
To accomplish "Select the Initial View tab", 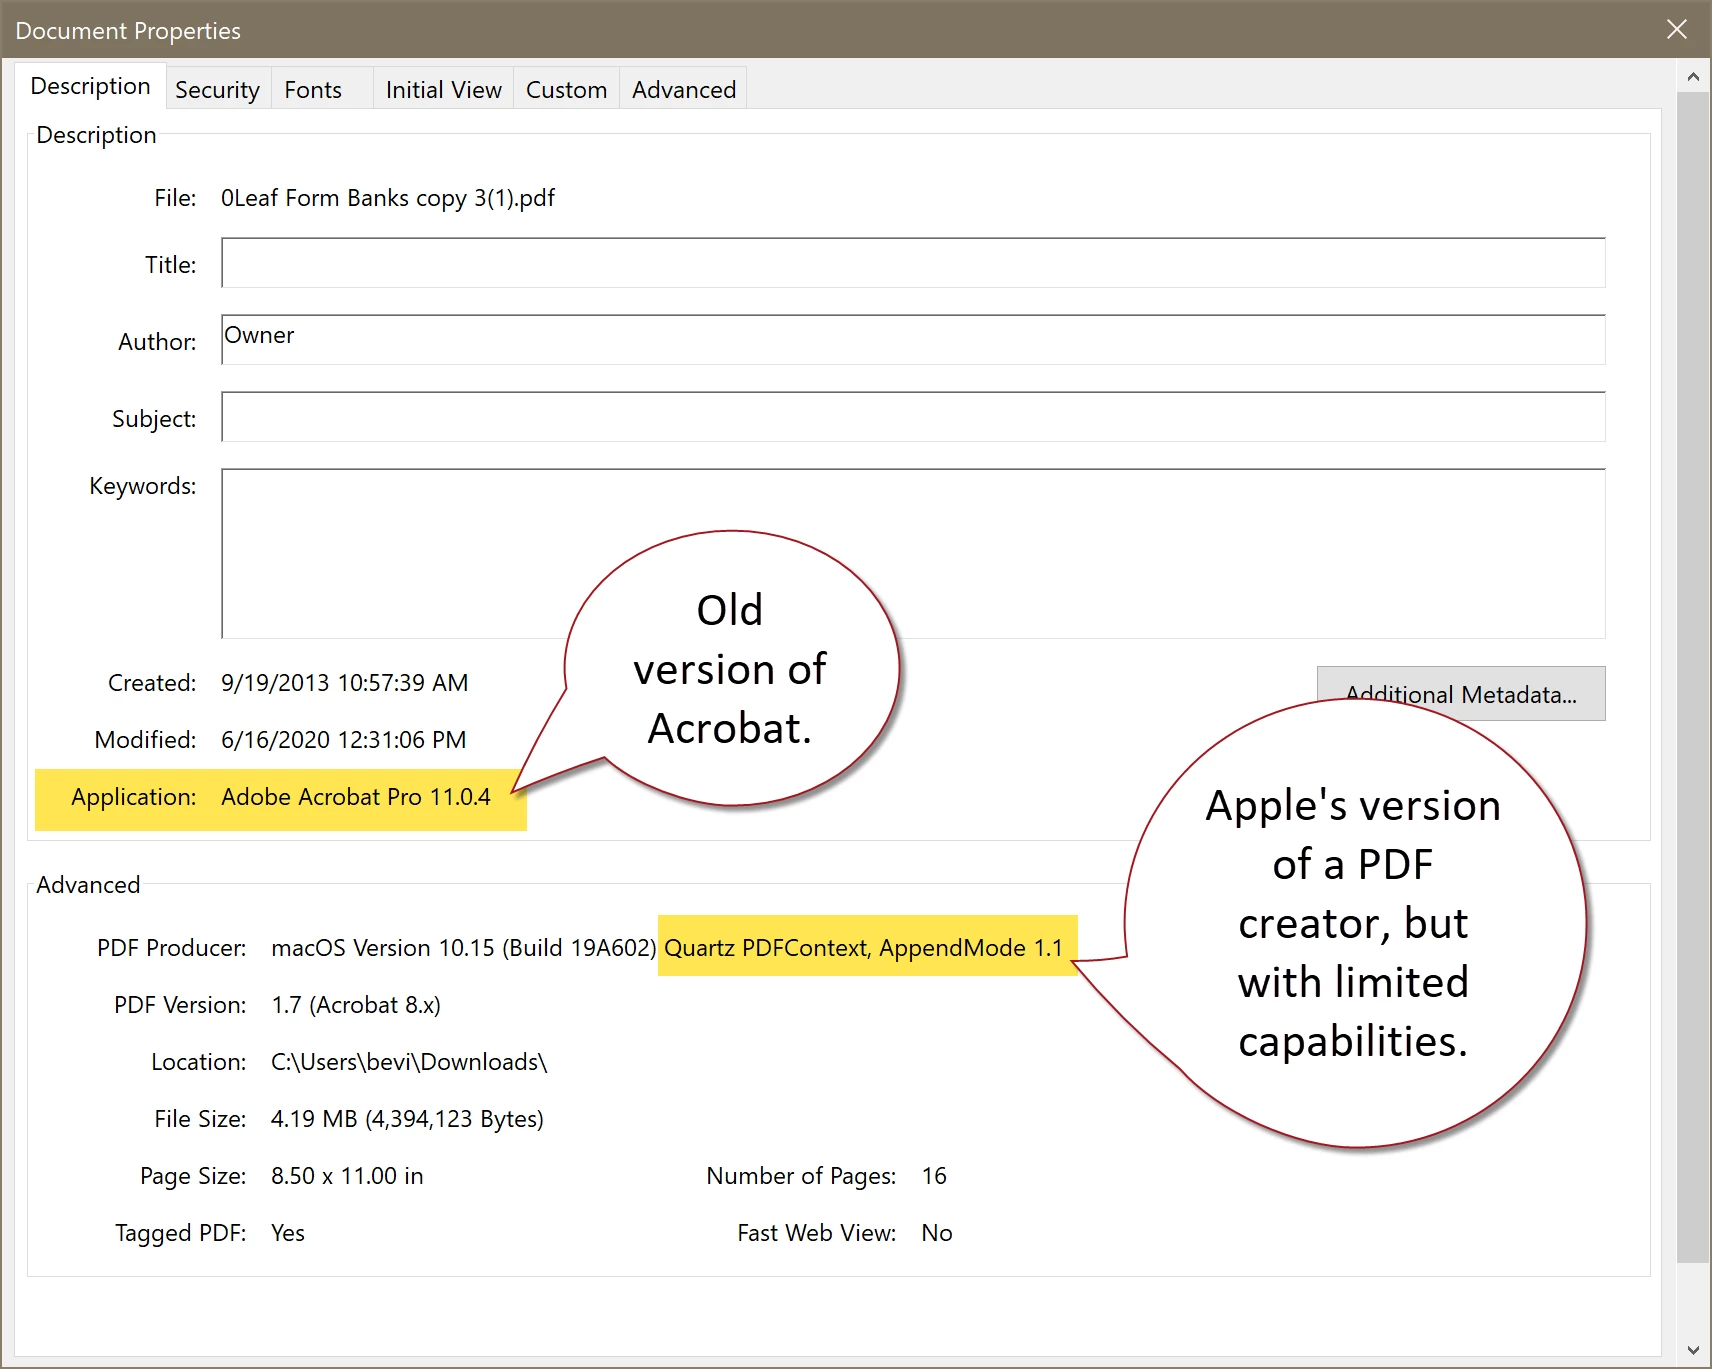I will [443, 89].
